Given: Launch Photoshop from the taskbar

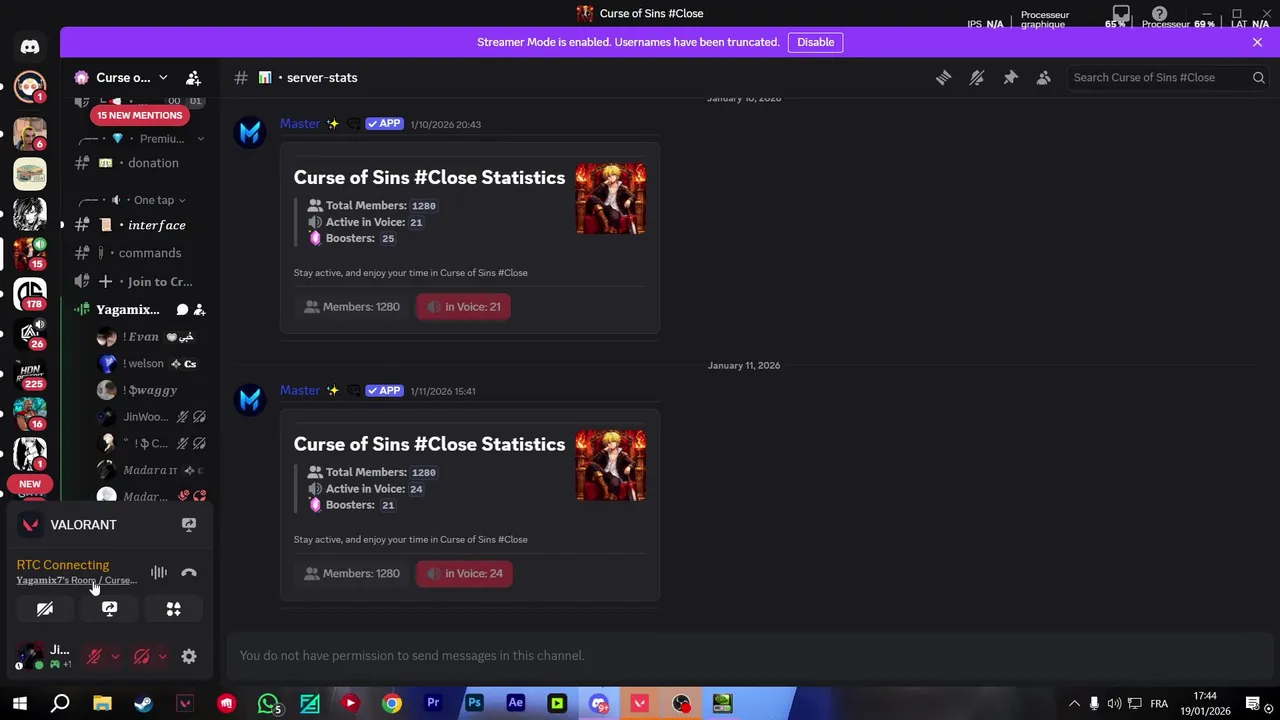Looking at the screenshot, I should [x=474, y=703].
